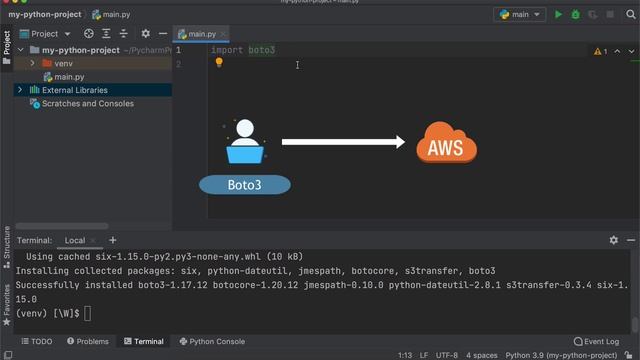Viewport: 640px width, 360px height.
Task: Toggle the Structure side tool button
Action: click(7, 247)
